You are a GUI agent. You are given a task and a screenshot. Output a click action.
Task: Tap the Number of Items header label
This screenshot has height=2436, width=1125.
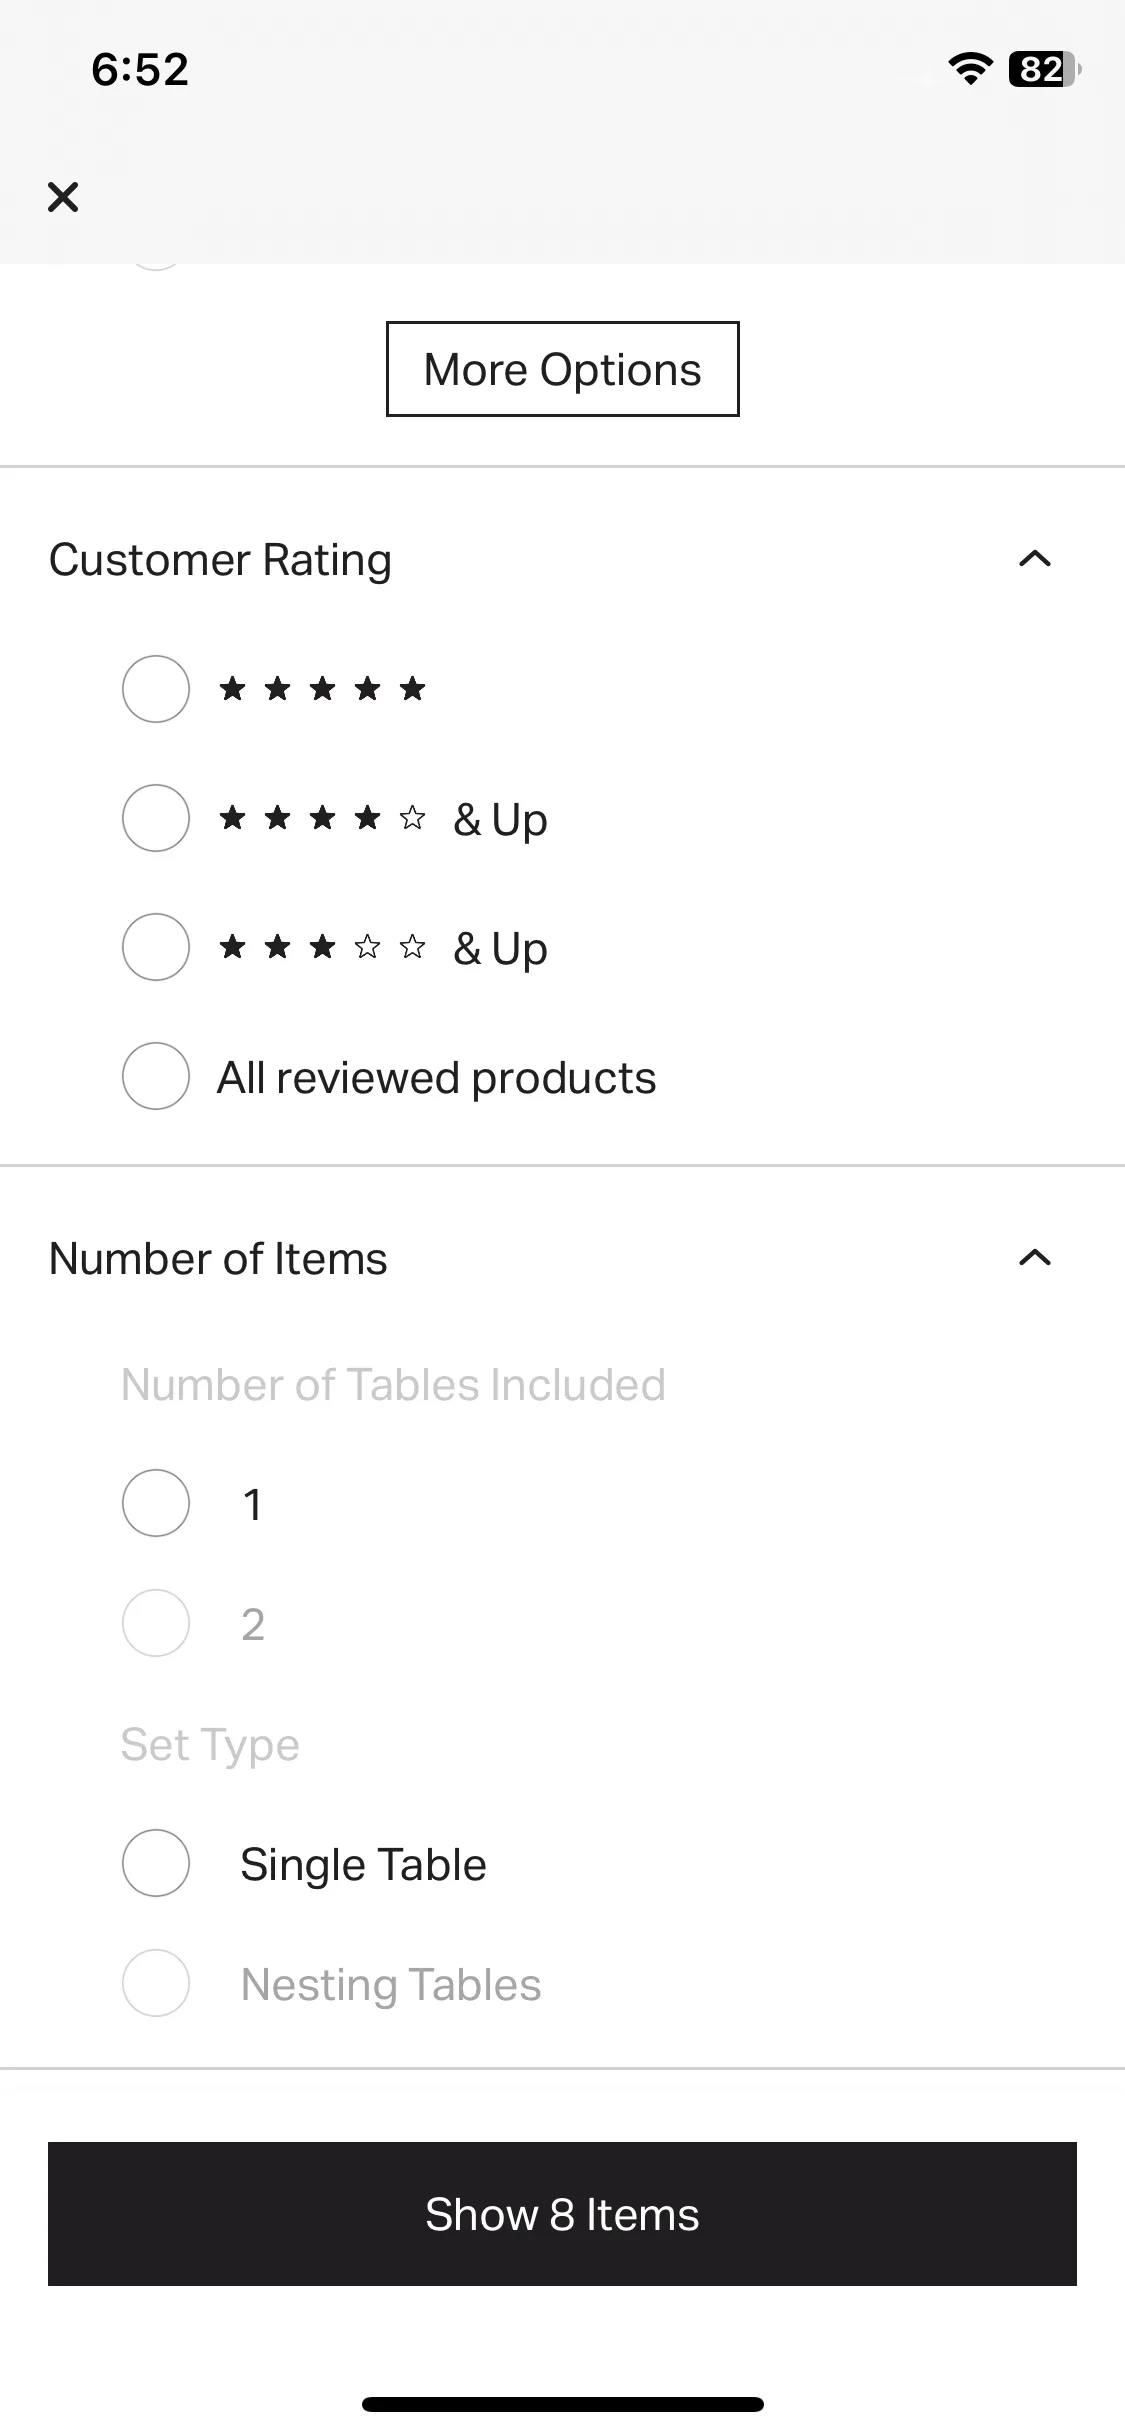click(x=218, y=1258)
